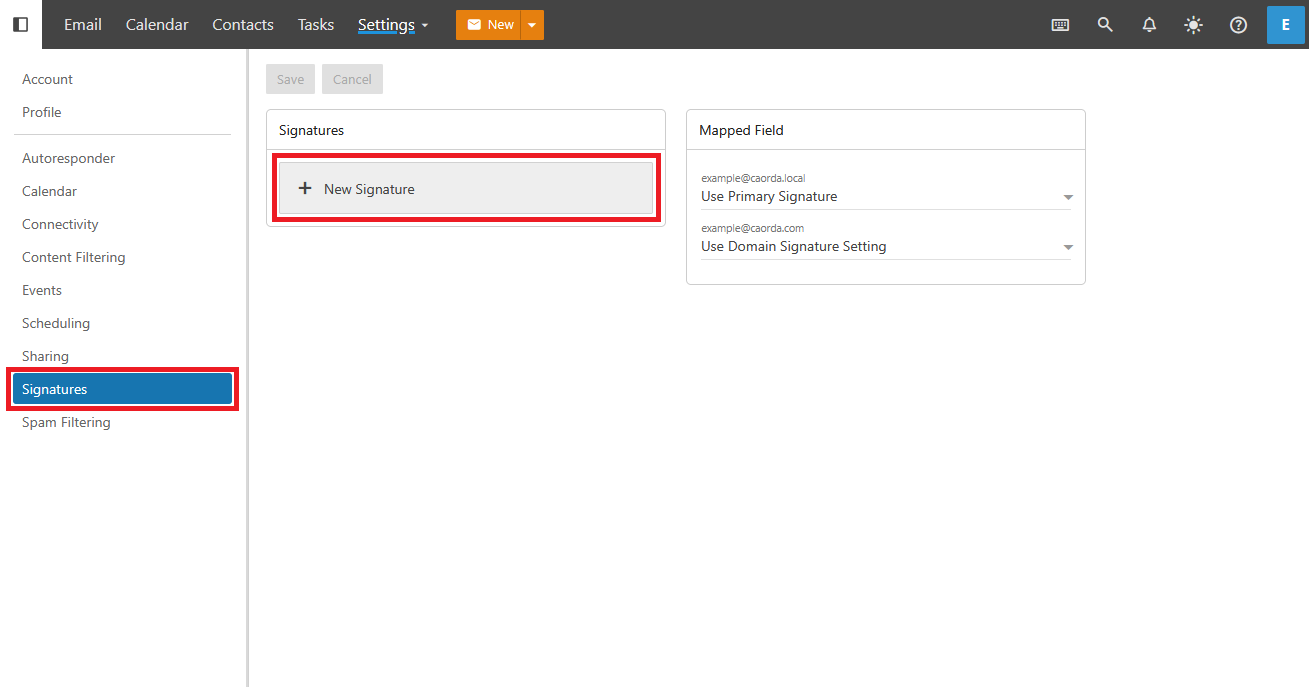Open Content Filtering settings page

(74, 257)
